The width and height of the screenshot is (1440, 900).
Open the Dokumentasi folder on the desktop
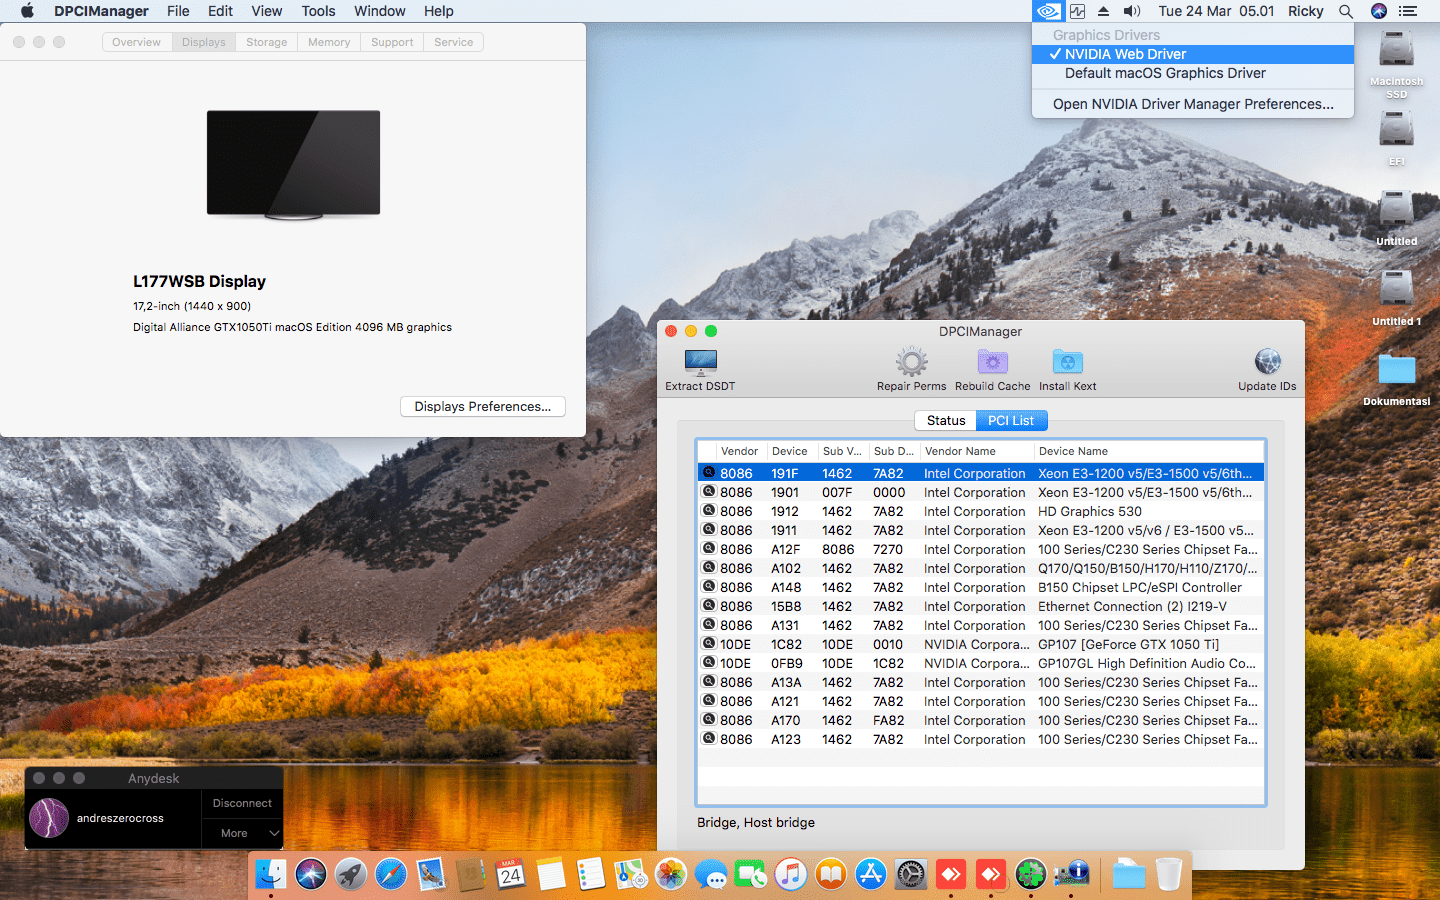[1396, 369]
